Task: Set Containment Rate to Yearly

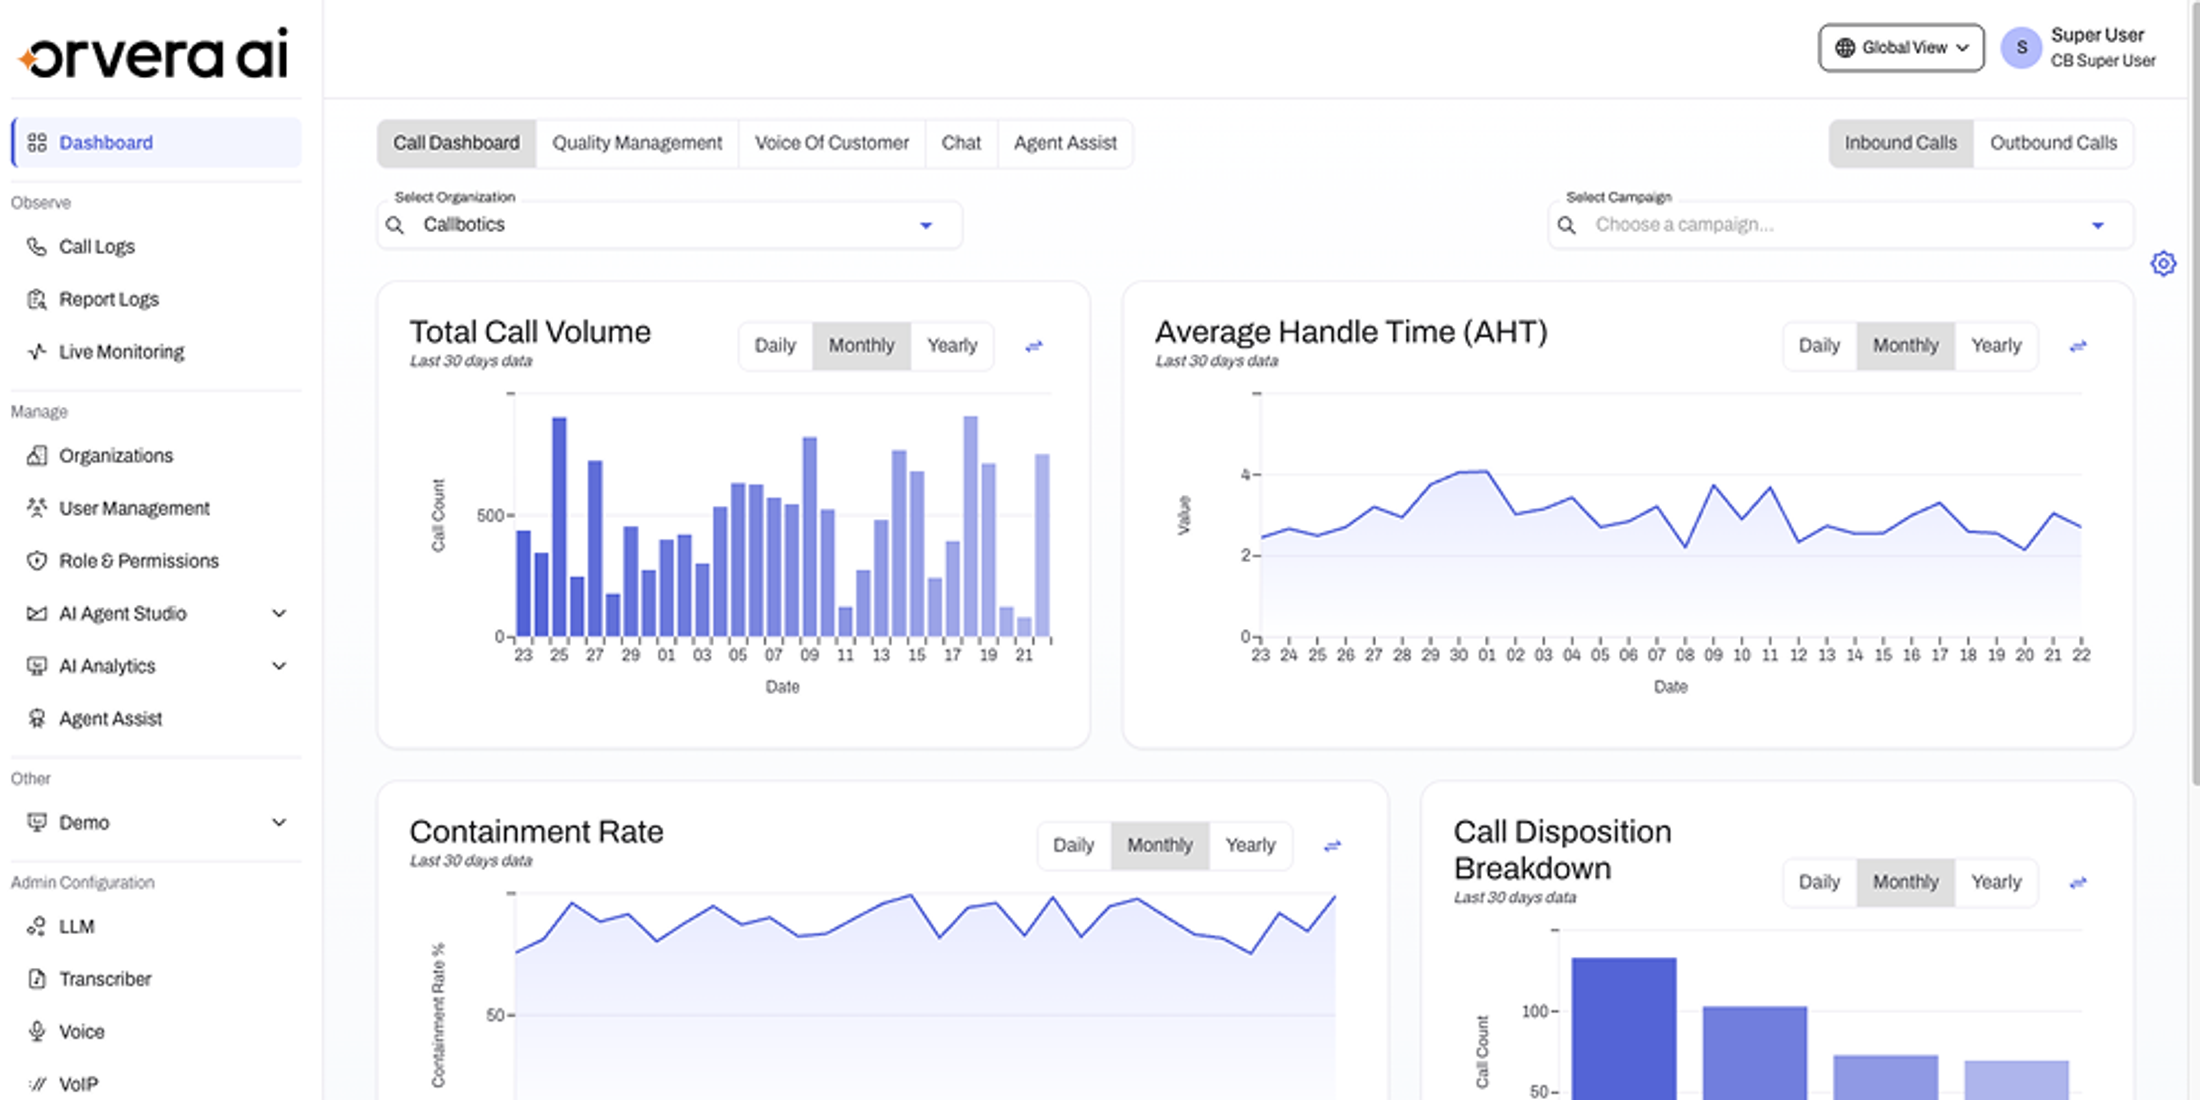Action: pos(1250,845)
